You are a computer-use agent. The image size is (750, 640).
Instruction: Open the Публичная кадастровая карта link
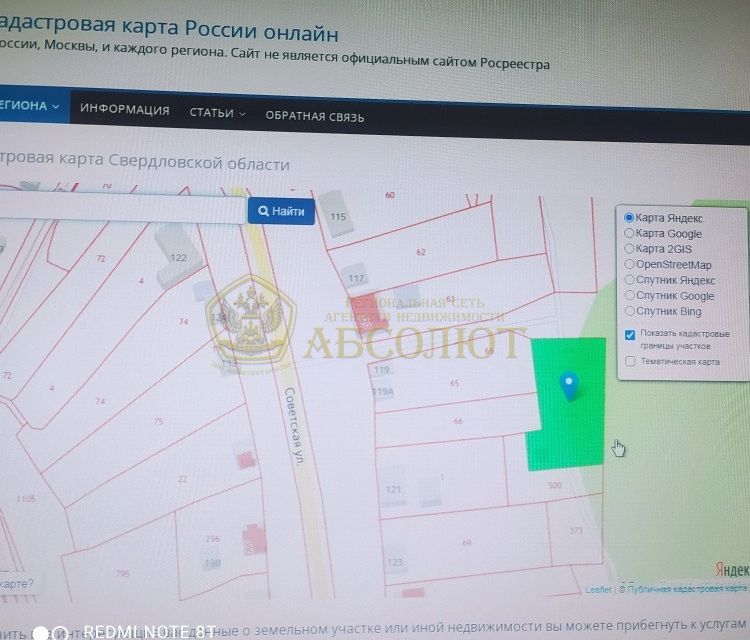pyautogui.click(x=687, y=588)
